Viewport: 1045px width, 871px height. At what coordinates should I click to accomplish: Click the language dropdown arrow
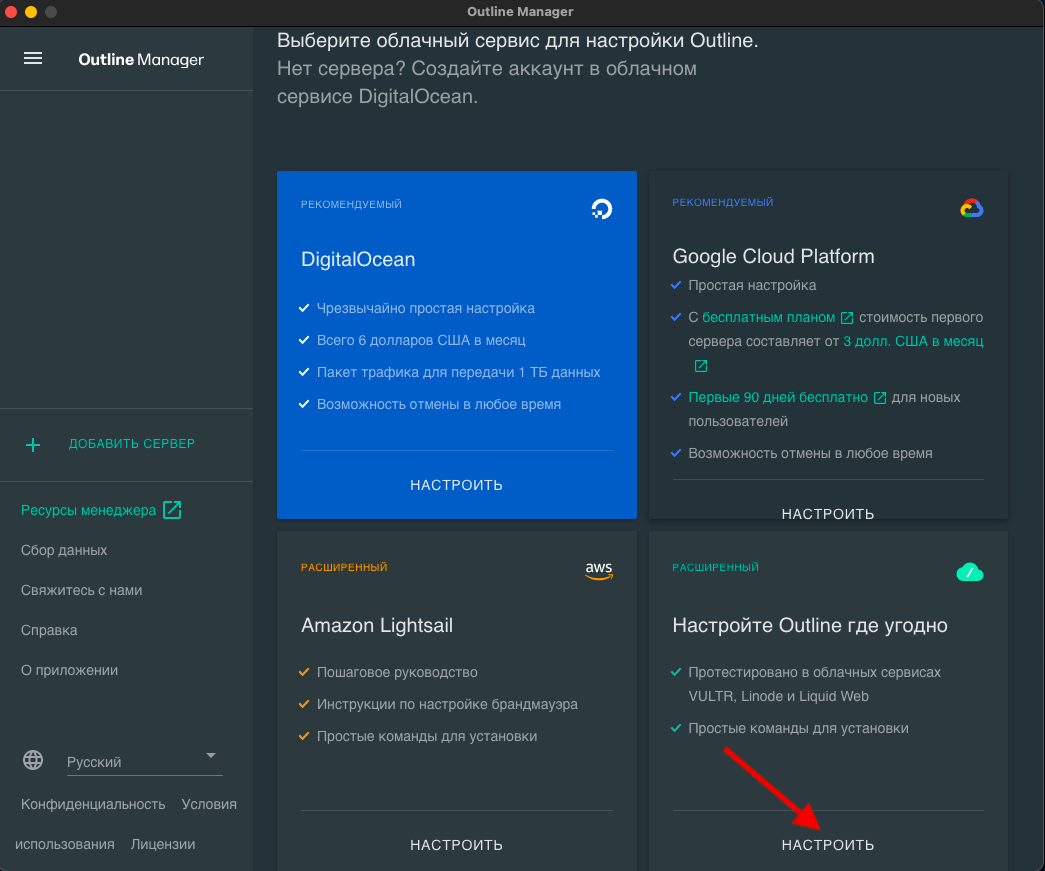point(211,755)
